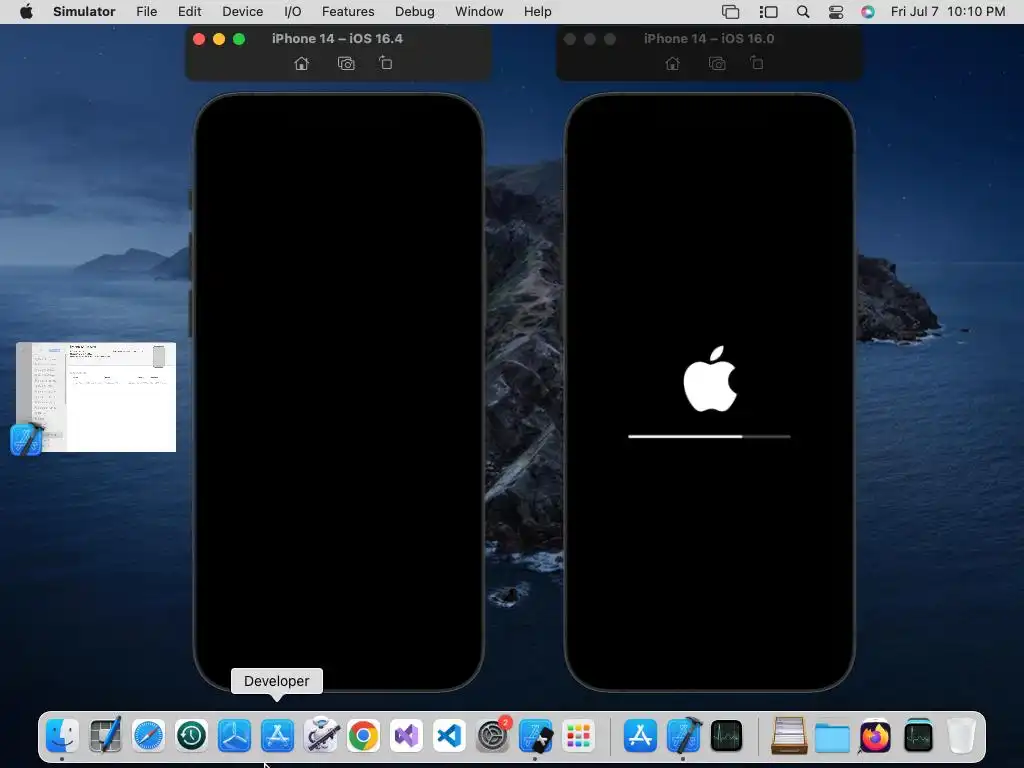Minimize the iPhone 14 iOS 16.4 simulator window
Viewport: 1024px width, 768px height.
pos(219,39)
